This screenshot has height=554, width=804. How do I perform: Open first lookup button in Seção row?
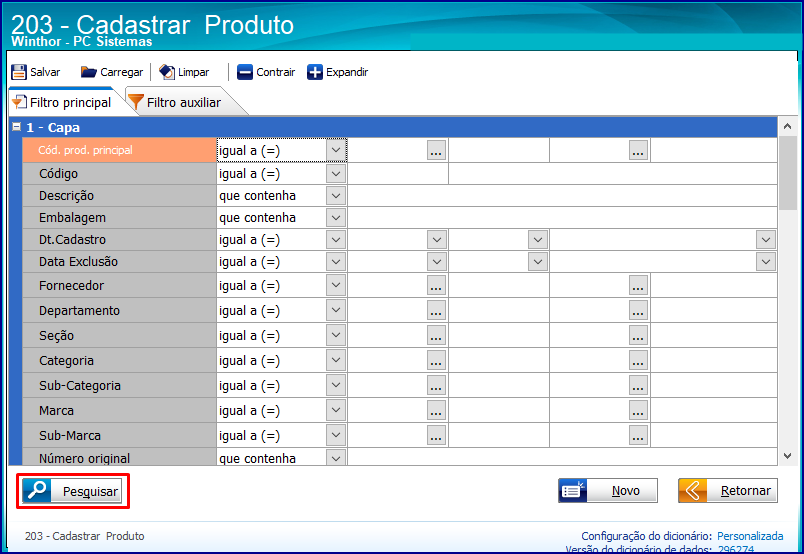[x=436, y=335]
